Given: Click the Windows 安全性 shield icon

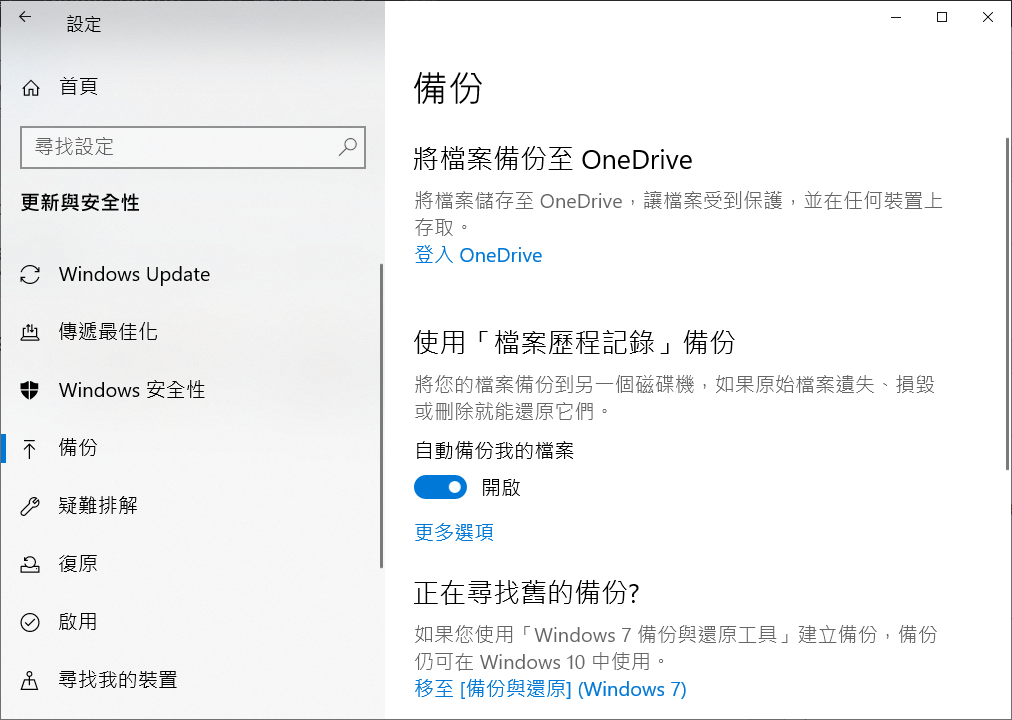Looking at the screenshot, I should click(x=30, y=390).
